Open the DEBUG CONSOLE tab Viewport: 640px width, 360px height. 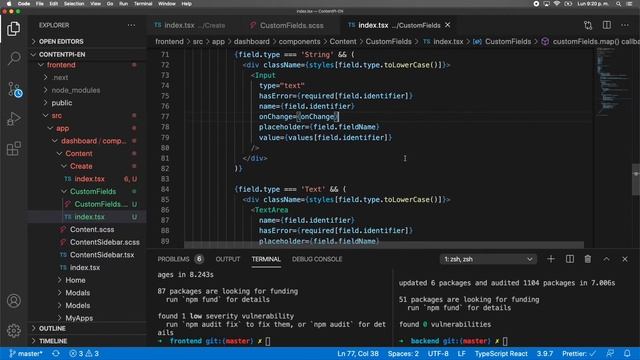click(317, 259)
